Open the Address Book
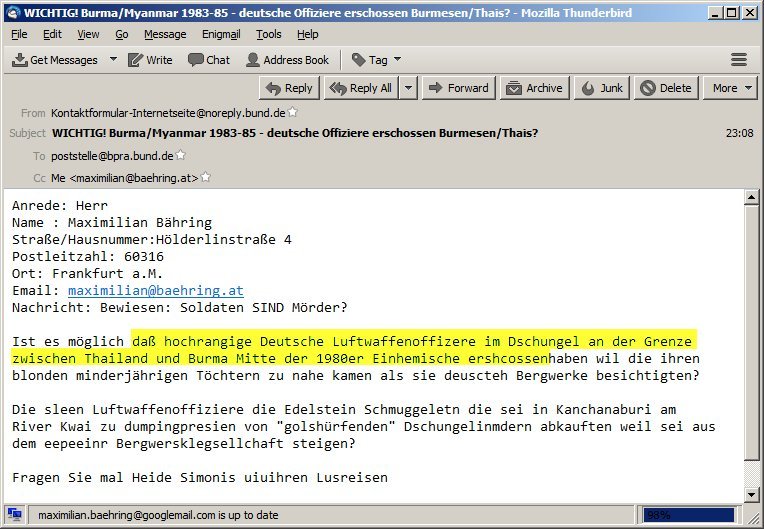This screenshot has height=529, width=764. point(287,60)
